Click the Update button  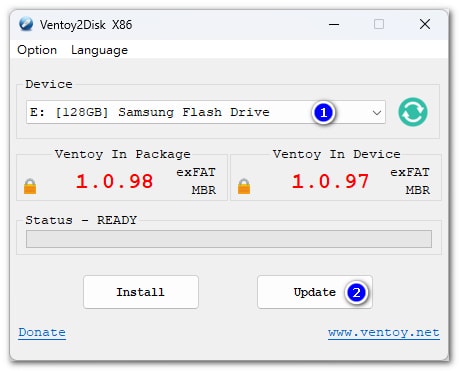pyautogui.click(x=315, y=292)
